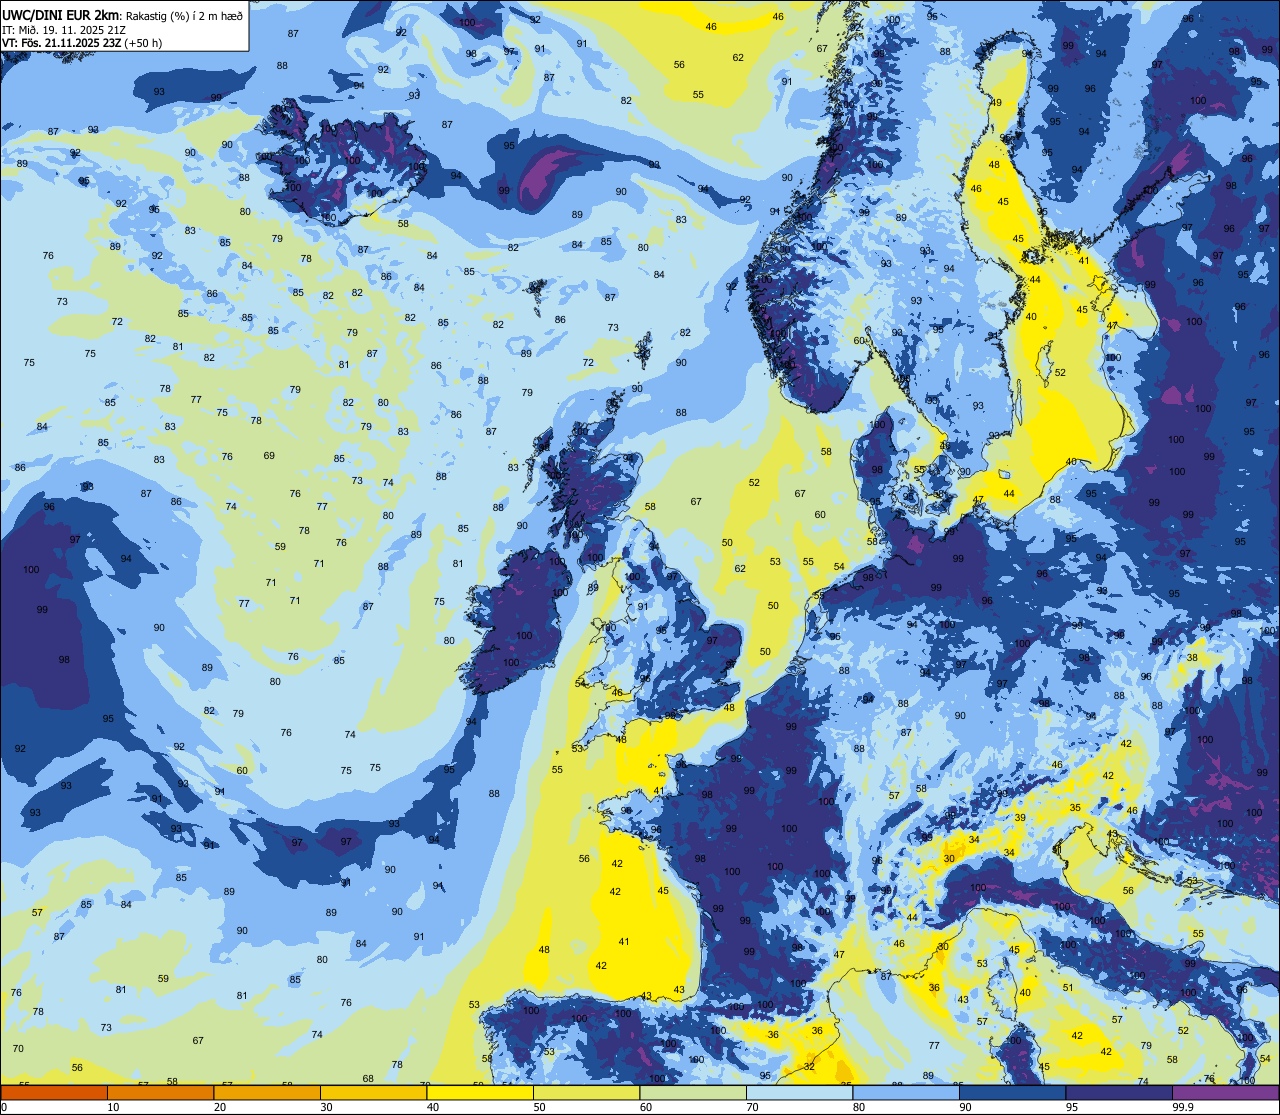Click the init time "IT: Mið. 19. 11. 2025 21Z"

pos(63,29)
